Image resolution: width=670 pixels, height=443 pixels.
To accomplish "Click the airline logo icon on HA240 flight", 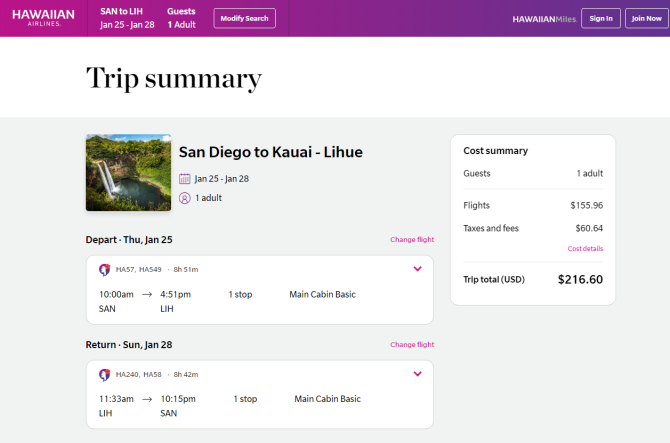I will pyautogui.click(x=105, y=375).
